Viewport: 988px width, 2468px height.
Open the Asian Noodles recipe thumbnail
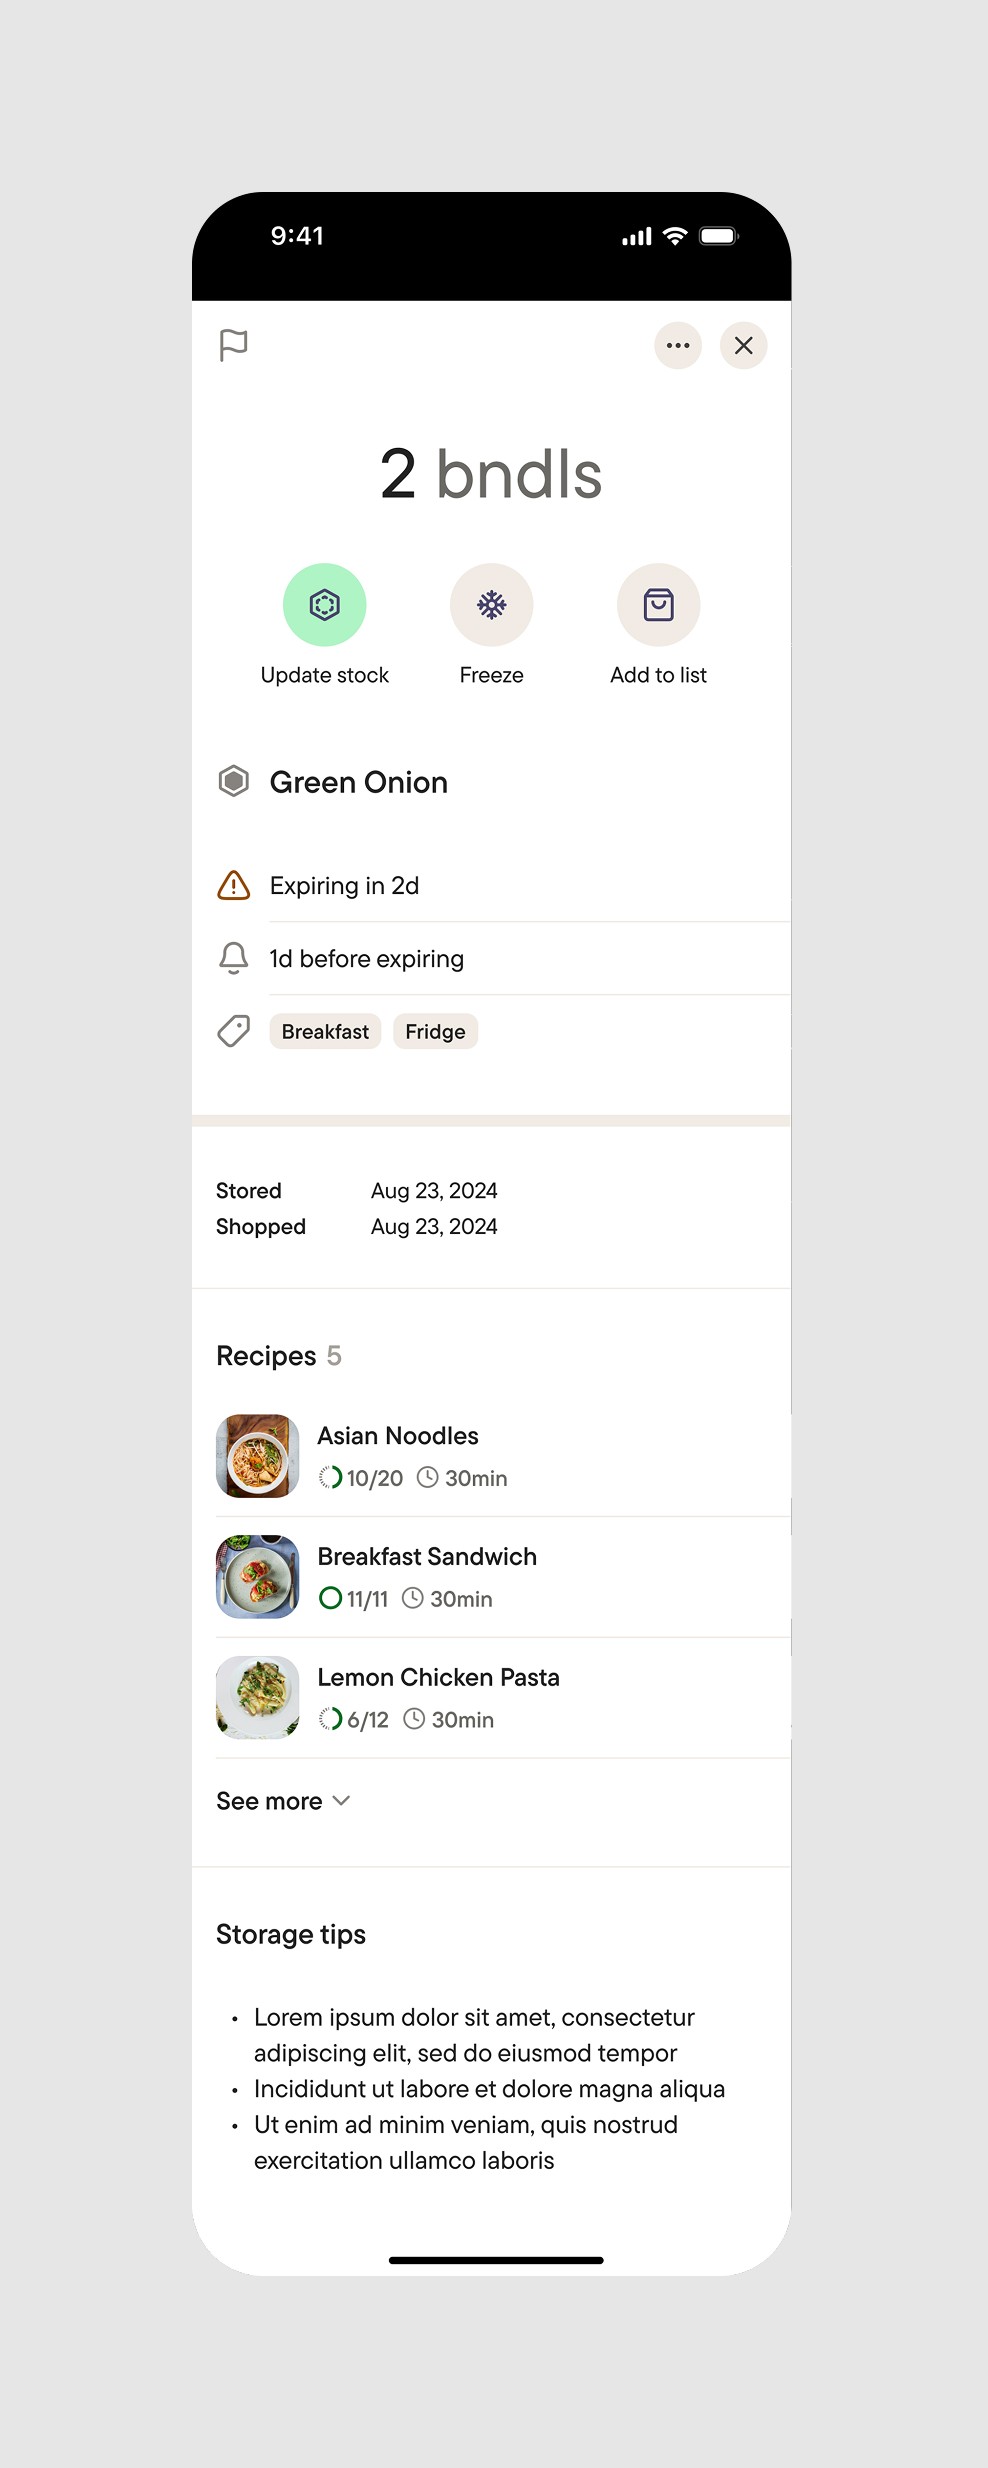(x=258, y=1456)
